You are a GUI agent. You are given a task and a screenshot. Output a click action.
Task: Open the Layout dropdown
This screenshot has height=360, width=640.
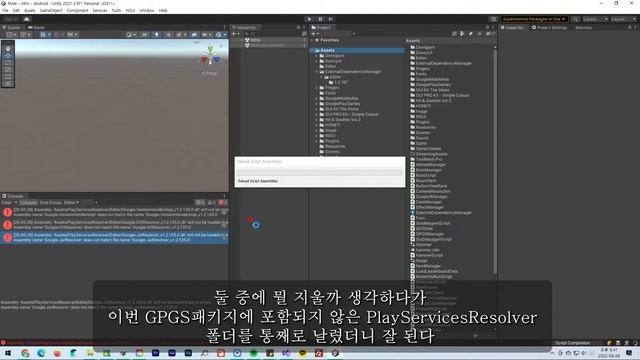[624, 19]
